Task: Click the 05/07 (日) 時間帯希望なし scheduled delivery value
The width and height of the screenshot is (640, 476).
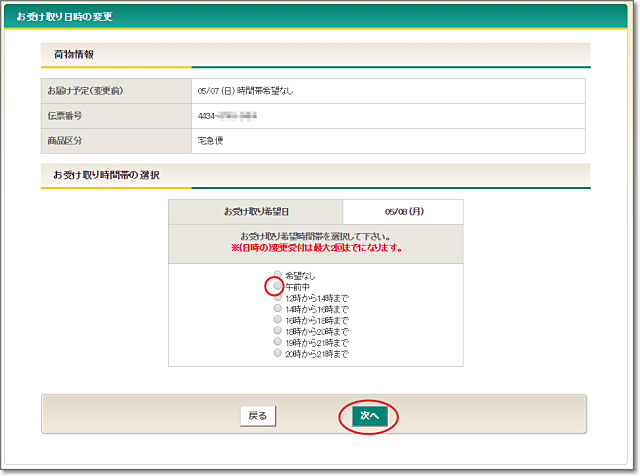Action: (247, 91)
